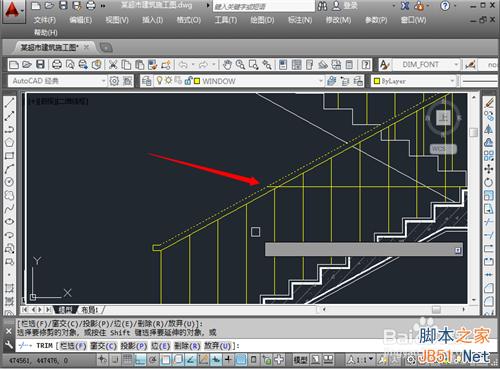This screenshot has width=500, height=370.
Task: Toggle Object Snap in status bar
Action: (x=165, y=360)
